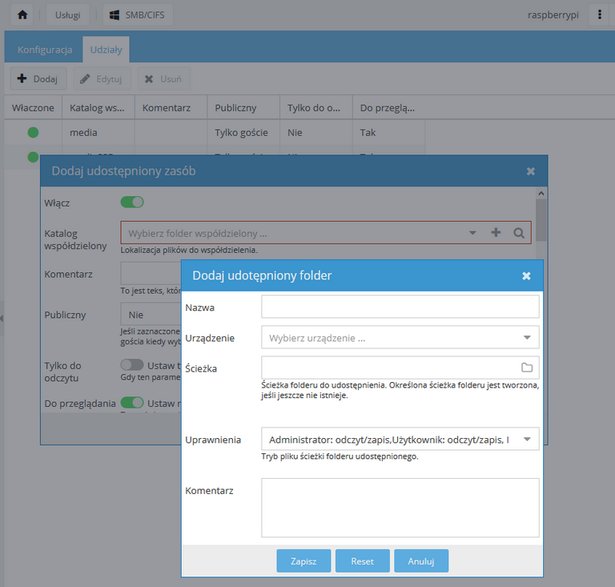This screenshot has width=615, height=587.
Task: Close the Dodaj udotępniony folder dialog
Action: tap(526, 276)
